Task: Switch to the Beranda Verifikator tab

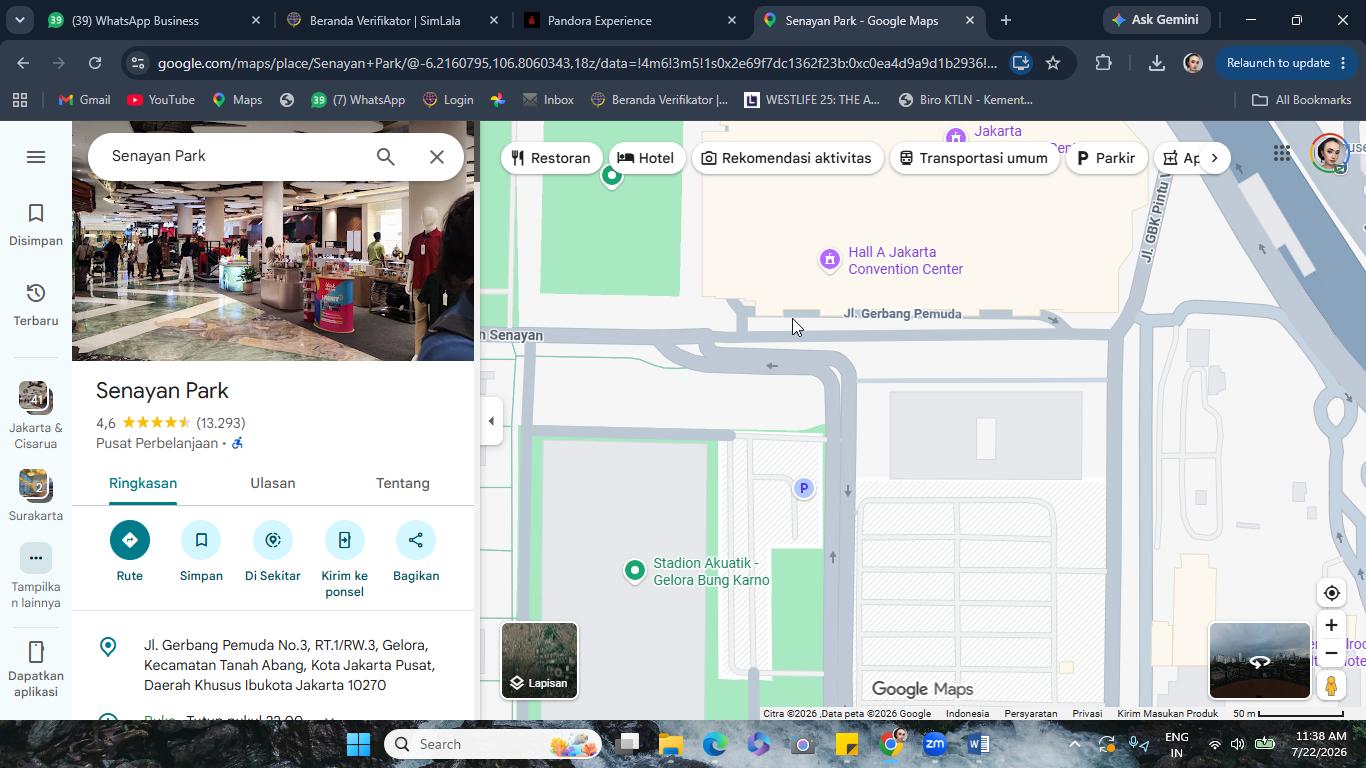Action: [x=392, y=20]
